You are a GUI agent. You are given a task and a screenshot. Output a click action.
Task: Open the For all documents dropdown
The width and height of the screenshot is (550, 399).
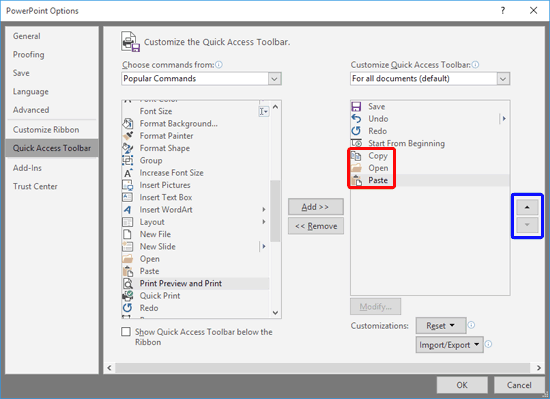(x=503, y=79)
